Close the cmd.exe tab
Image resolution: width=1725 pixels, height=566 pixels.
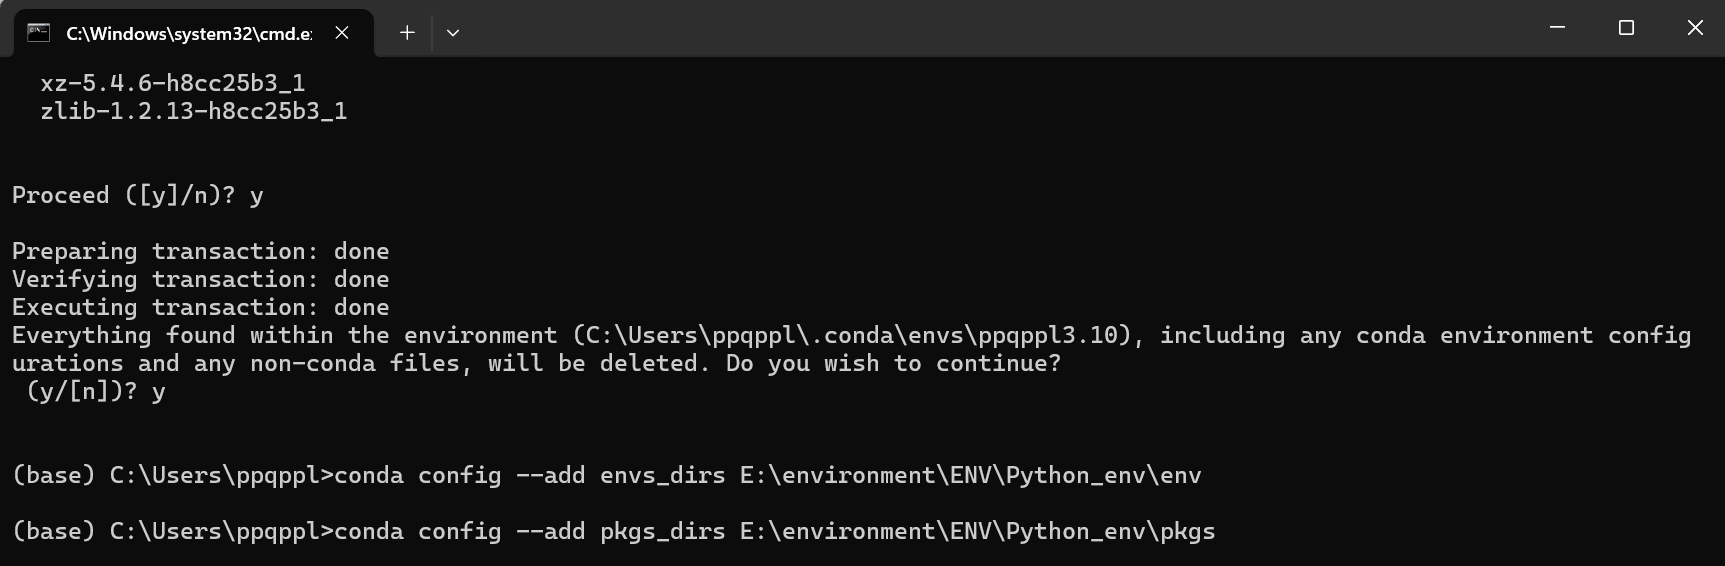(342, 33)
